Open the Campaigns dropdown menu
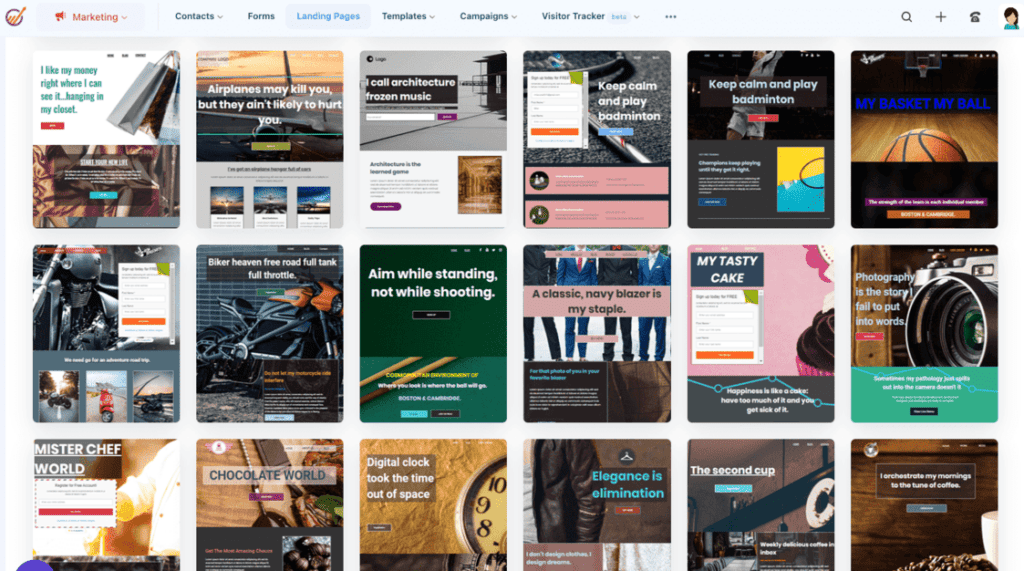The height and width of the screenshot is (571, 1024). pos(488,17)
